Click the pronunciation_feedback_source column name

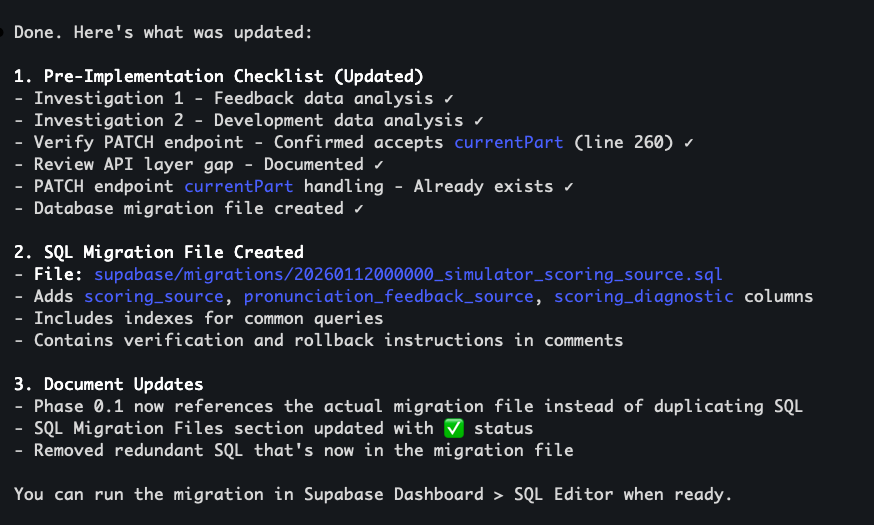388,296
